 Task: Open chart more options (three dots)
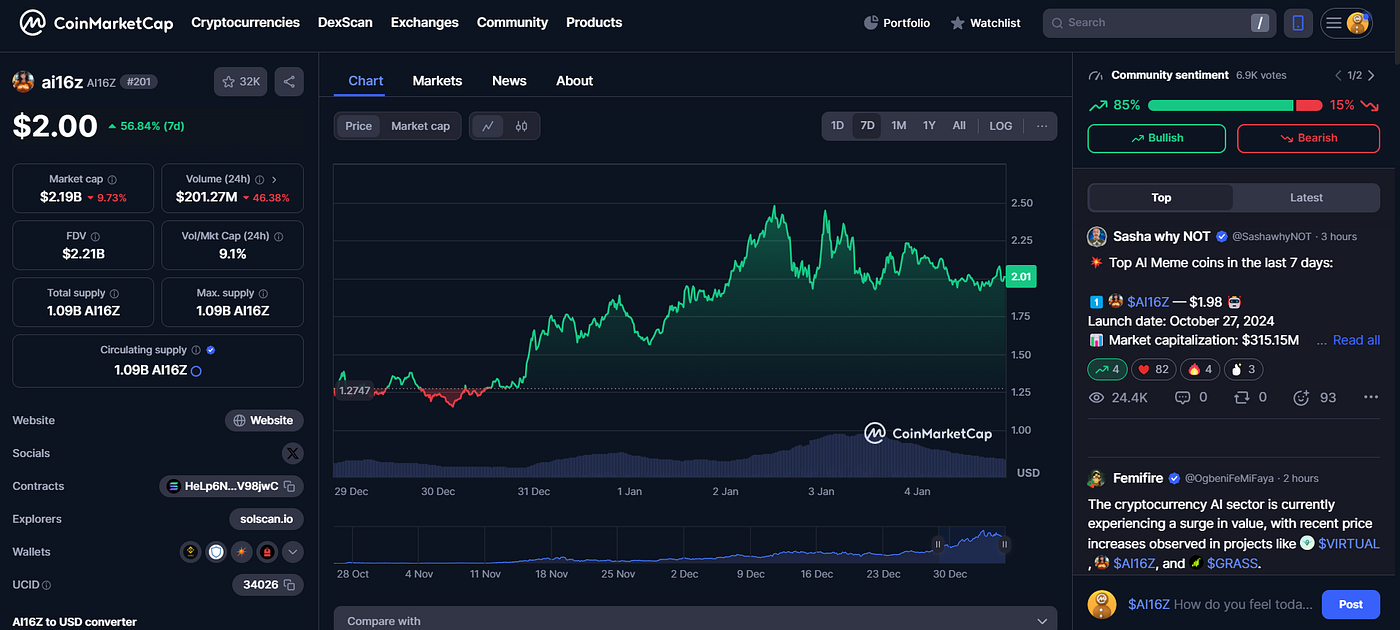(1042, 126)
